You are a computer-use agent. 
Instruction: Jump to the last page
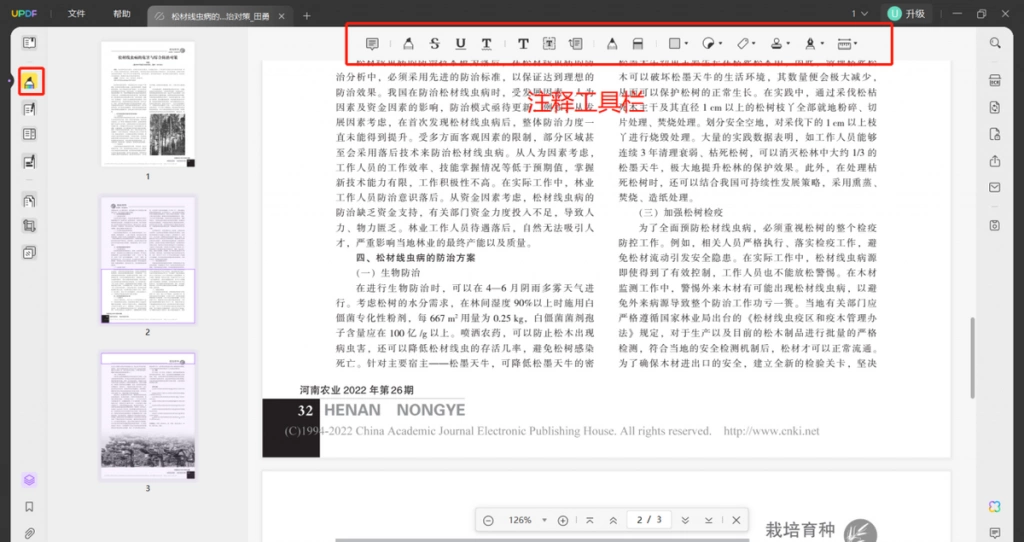709,520
